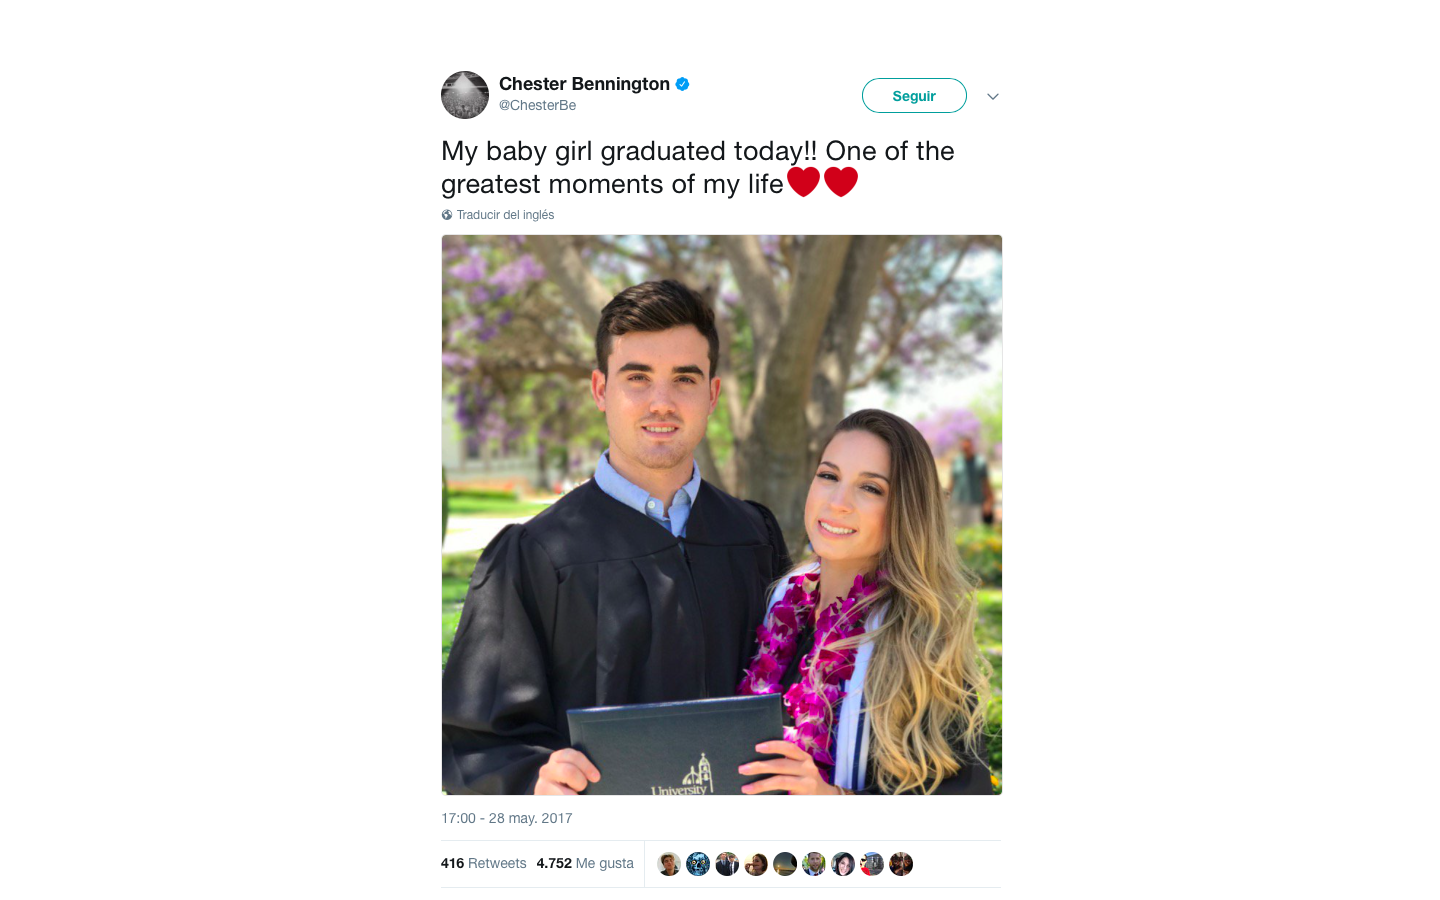Expand the tweet options chevron menu
Image resolution: width=1440 pixels, height=900 pixels.
[993, 97]
